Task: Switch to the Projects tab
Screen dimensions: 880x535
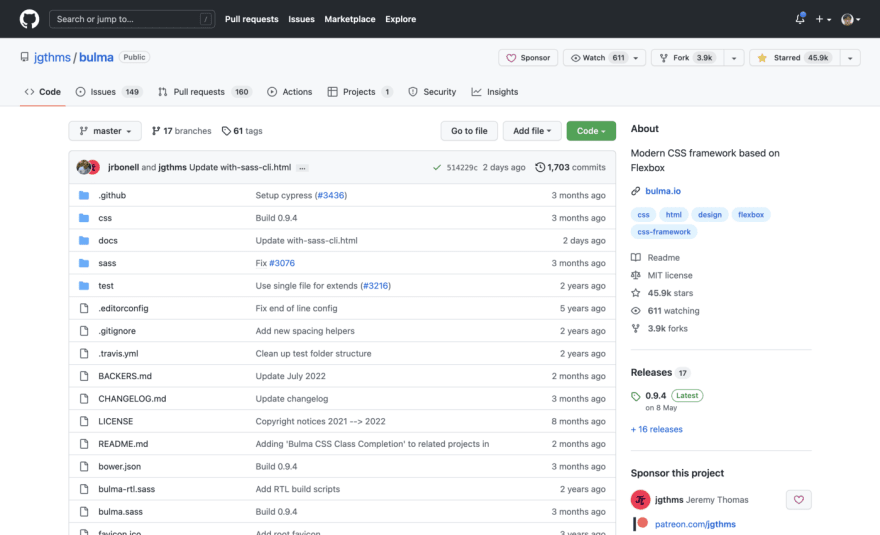Action: click(360, 92)
